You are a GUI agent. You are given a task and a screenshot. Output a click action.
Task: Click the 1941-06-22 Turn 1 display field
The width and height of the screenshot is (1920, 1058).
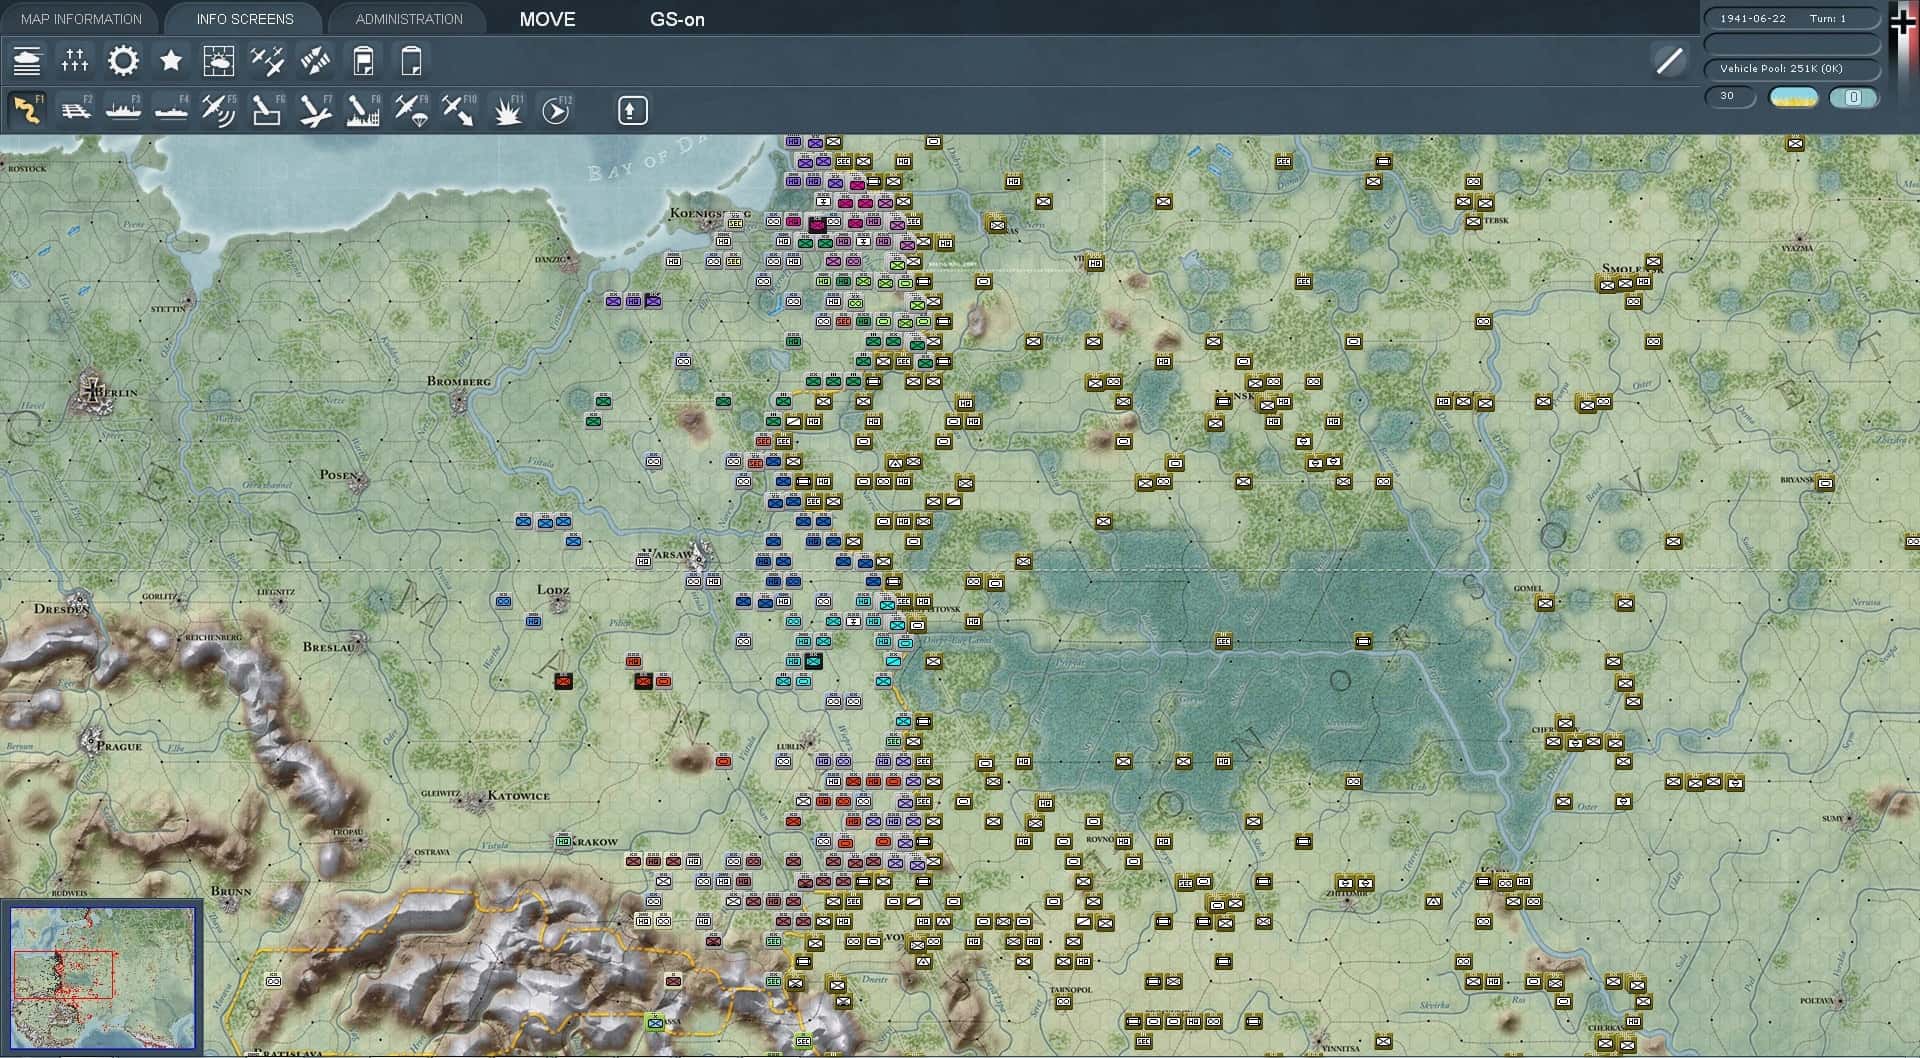point(1791,17)
